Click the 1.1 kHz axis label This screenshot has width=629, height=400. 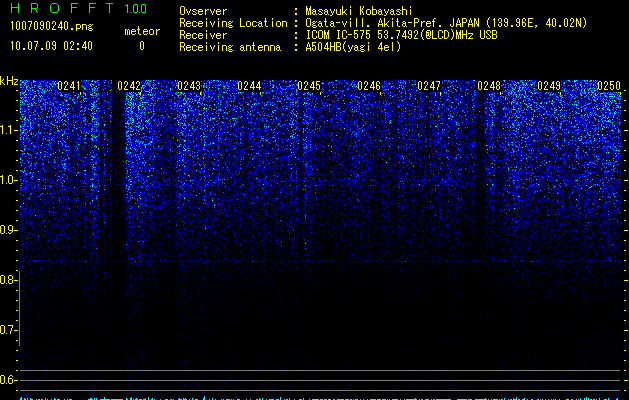pos(9,130)
